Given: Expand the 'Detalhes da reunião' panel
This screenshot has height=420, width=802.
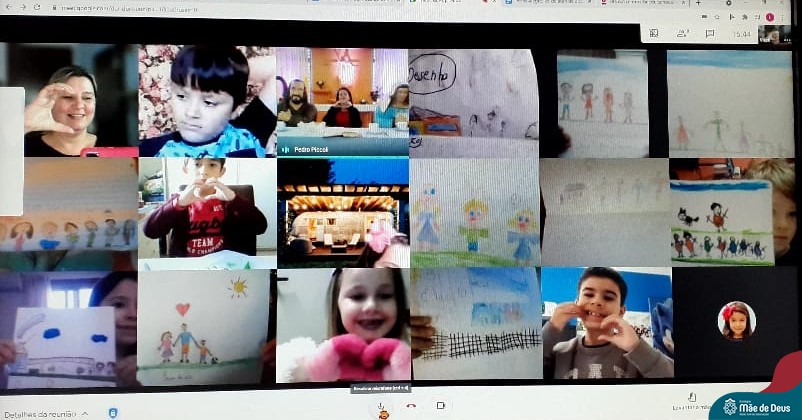Looking at the screenshot, I should [x=84, y=413].
